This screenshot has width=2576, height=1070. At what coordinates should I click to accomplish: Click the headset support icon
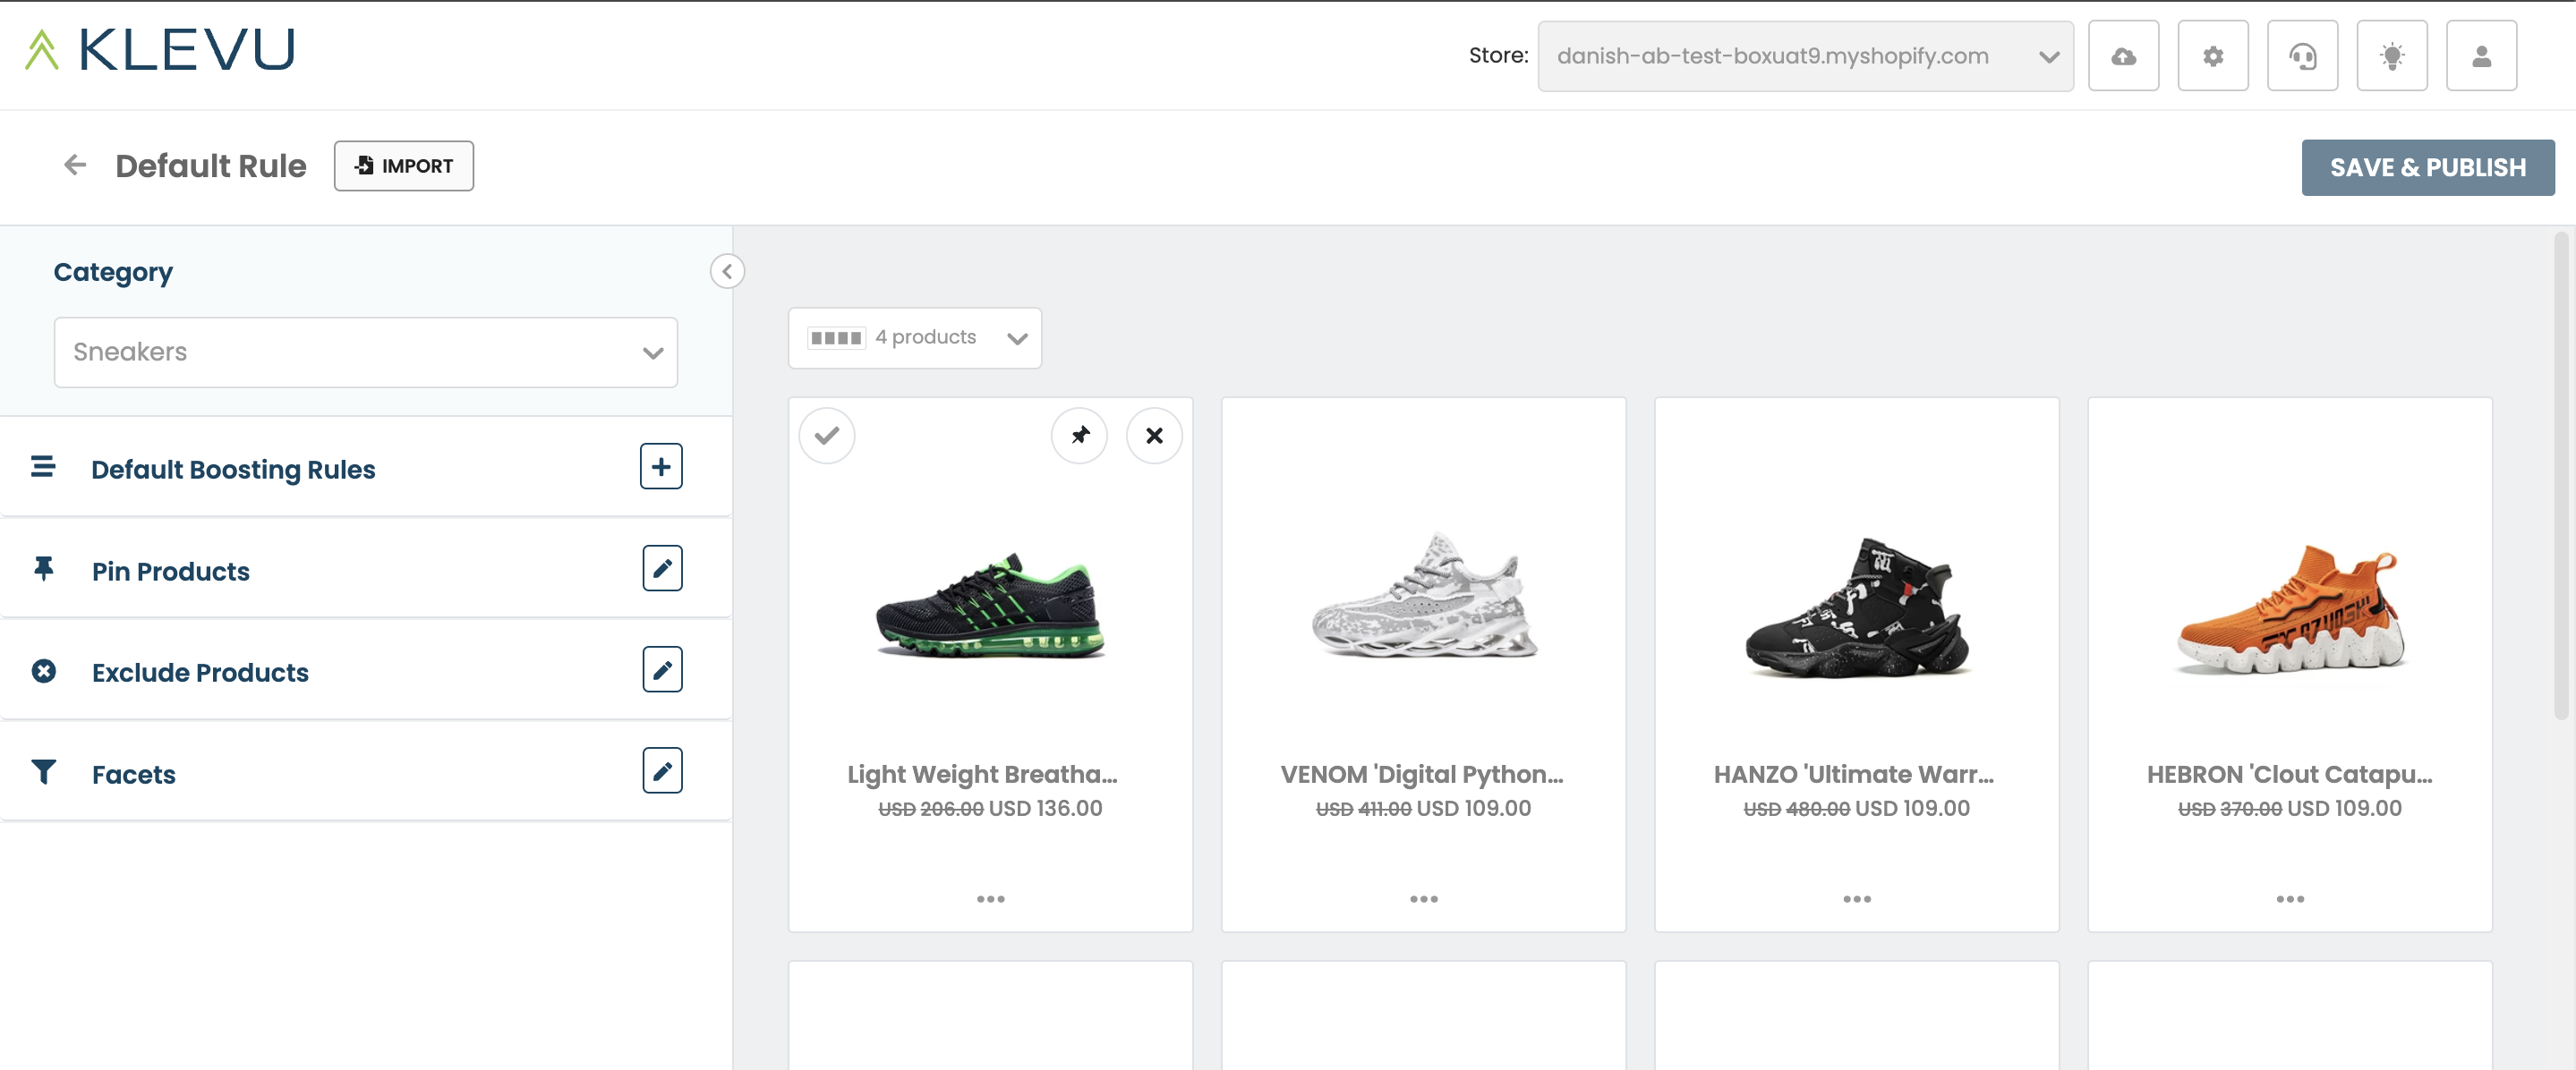tap(2302, 56)
